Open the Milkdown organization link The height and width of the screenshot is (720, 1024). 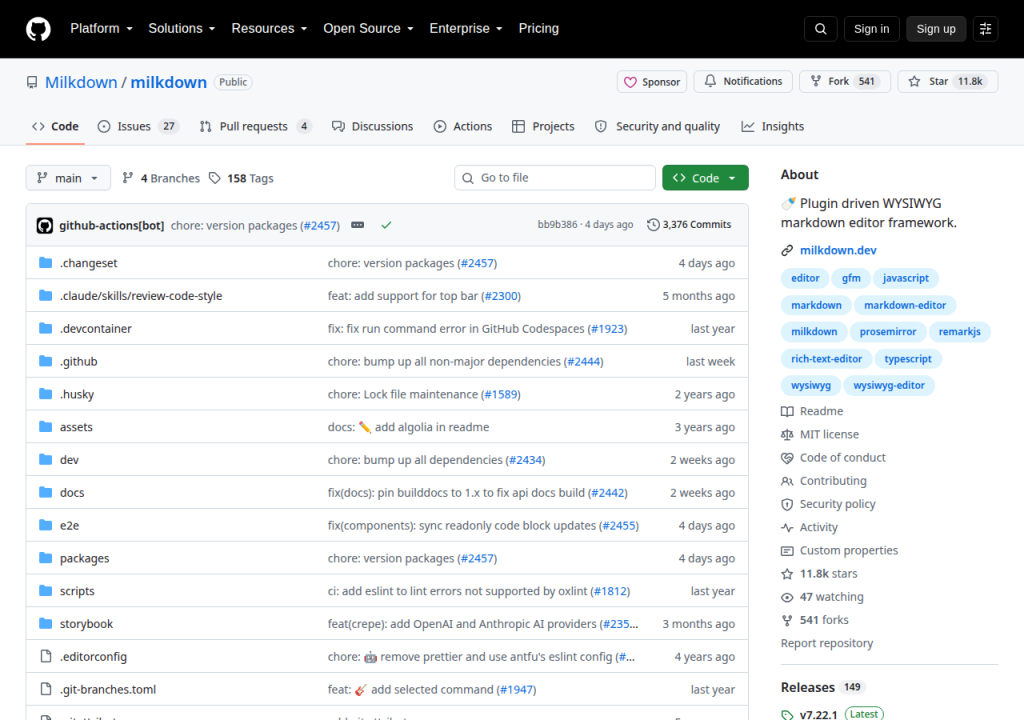pyautogui.click(x=81, y=82)
